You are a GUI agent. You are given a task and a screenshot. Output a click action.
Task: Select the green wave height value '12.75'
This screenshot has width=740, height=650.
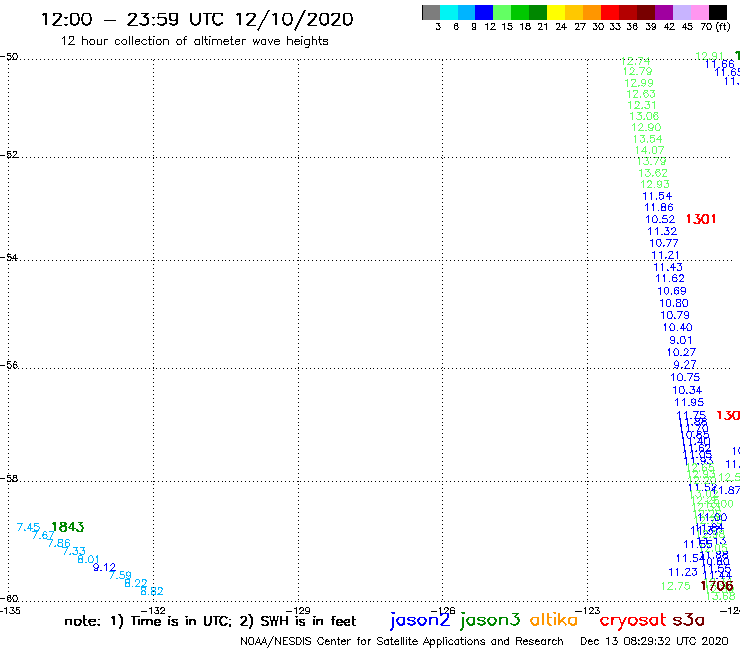[x=675, y=586]
